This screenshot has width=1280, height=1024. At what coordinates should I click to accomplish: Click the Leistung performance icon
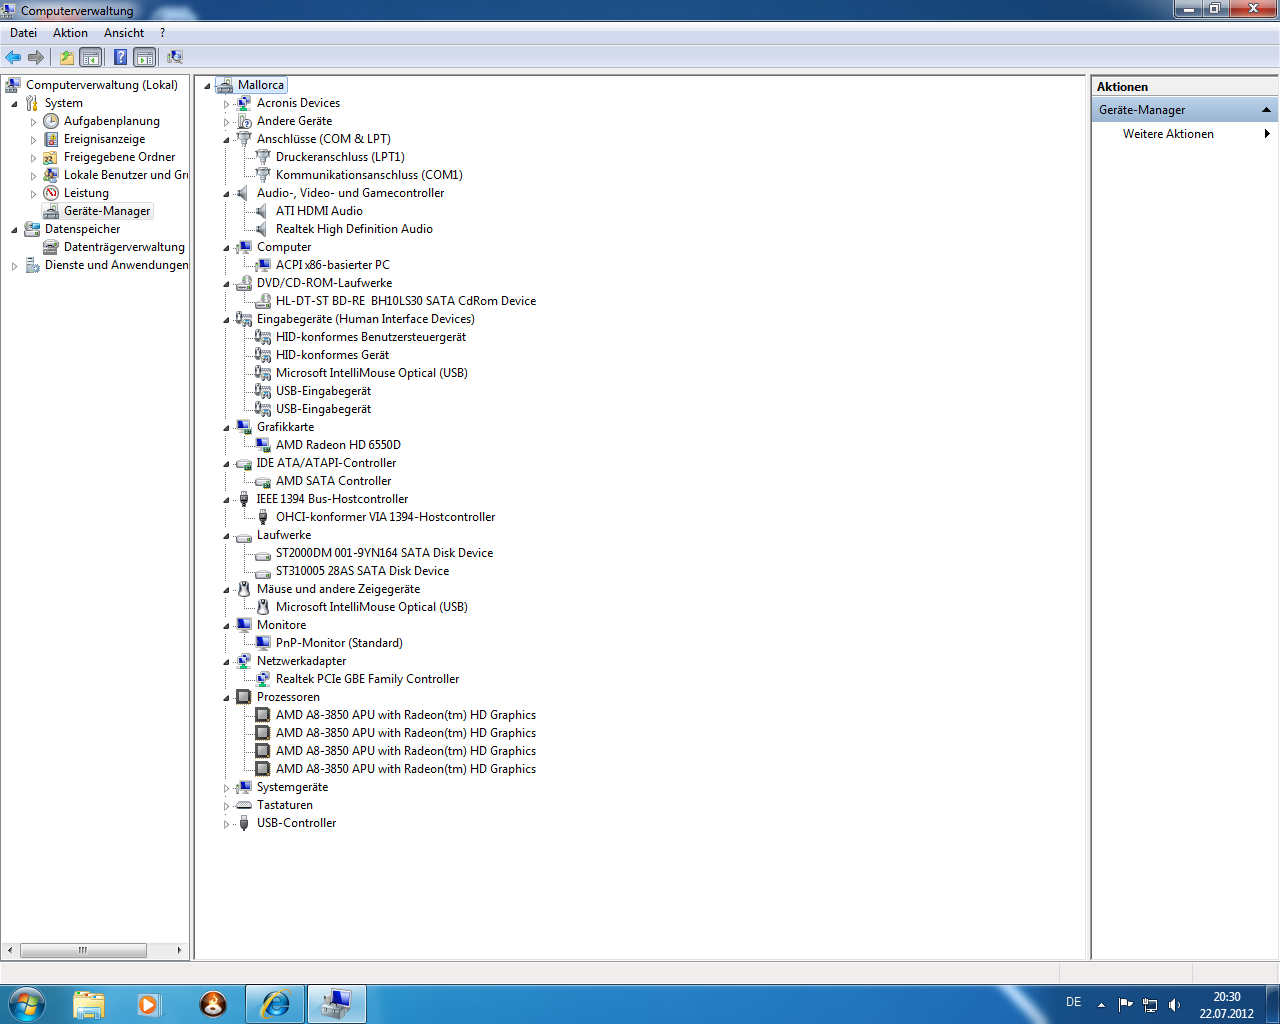click(x=51, y=193)
